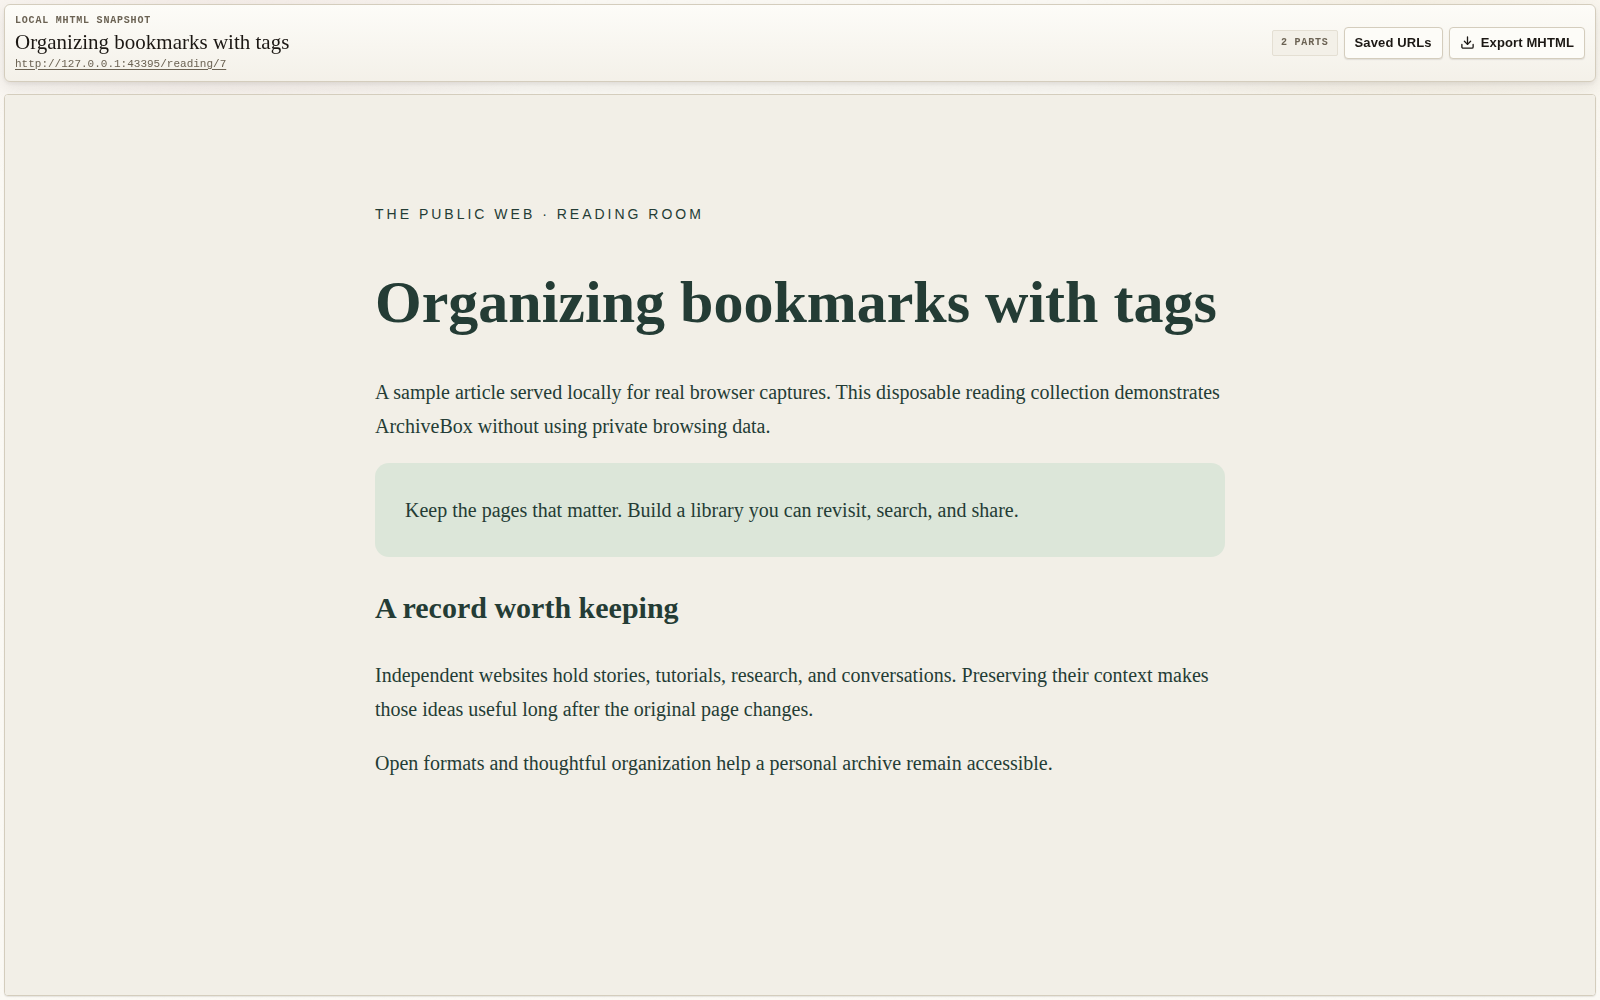Viewport: 1600px width, 1000px height.
Task: Click the article's main heading
Action: (x=796, y=303)
